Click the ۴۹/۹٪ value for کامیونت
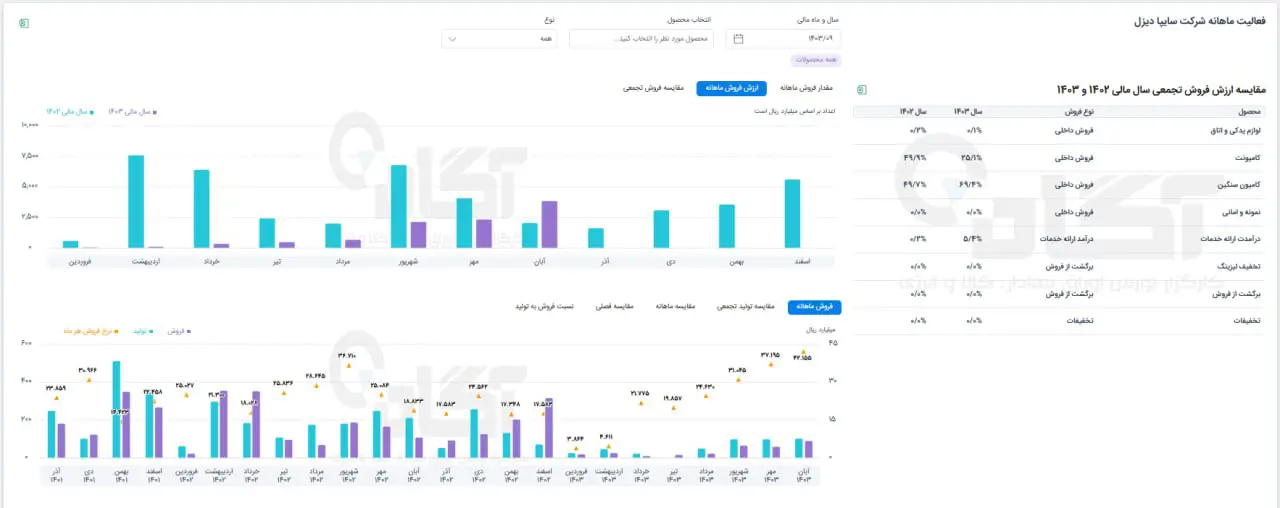Screen dimensions: 1280x508 [x=914, y=158]
